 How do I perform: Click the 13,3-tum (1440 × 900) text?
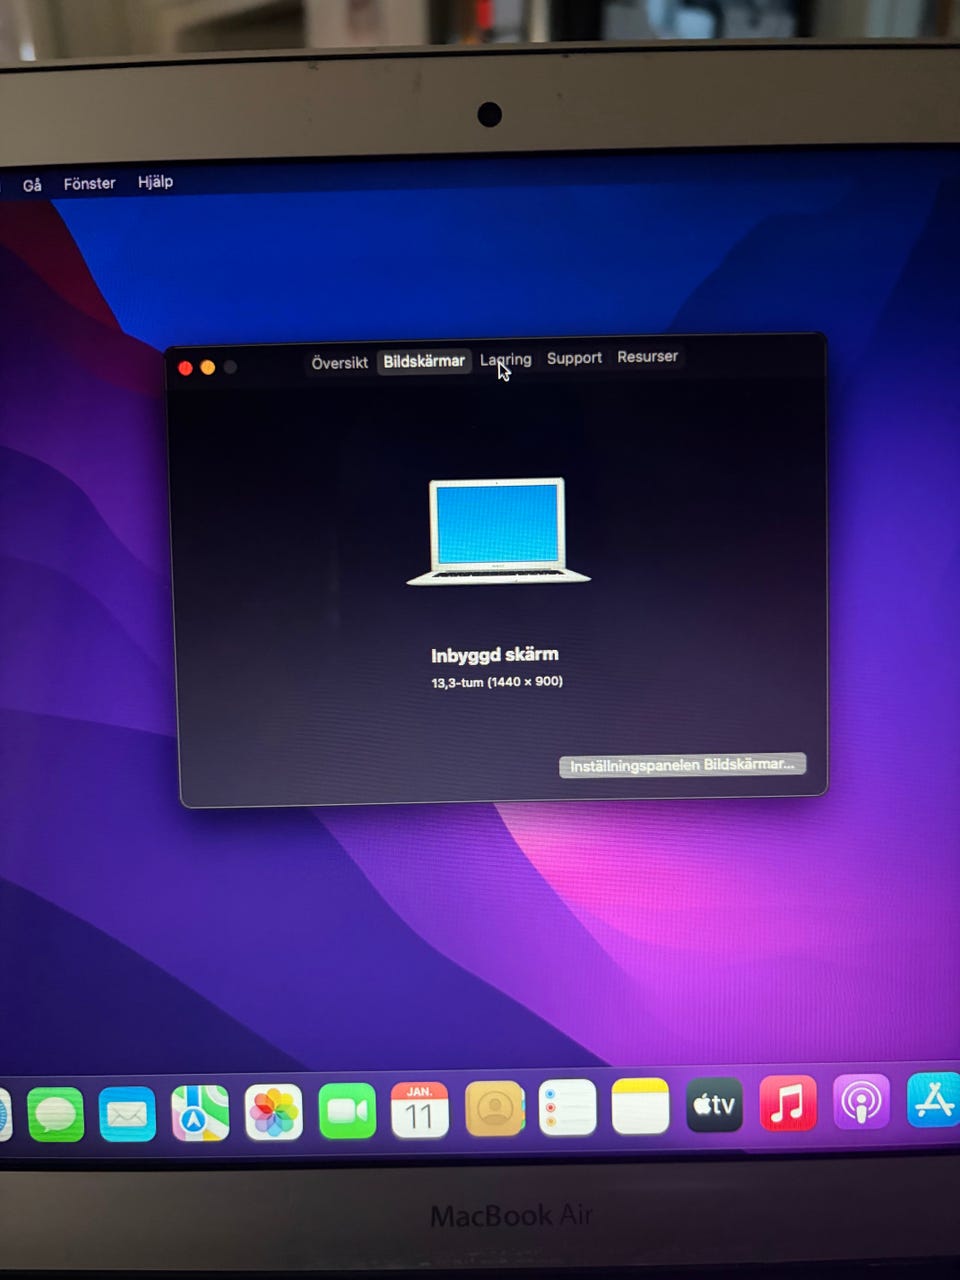[x=497, y=682]
